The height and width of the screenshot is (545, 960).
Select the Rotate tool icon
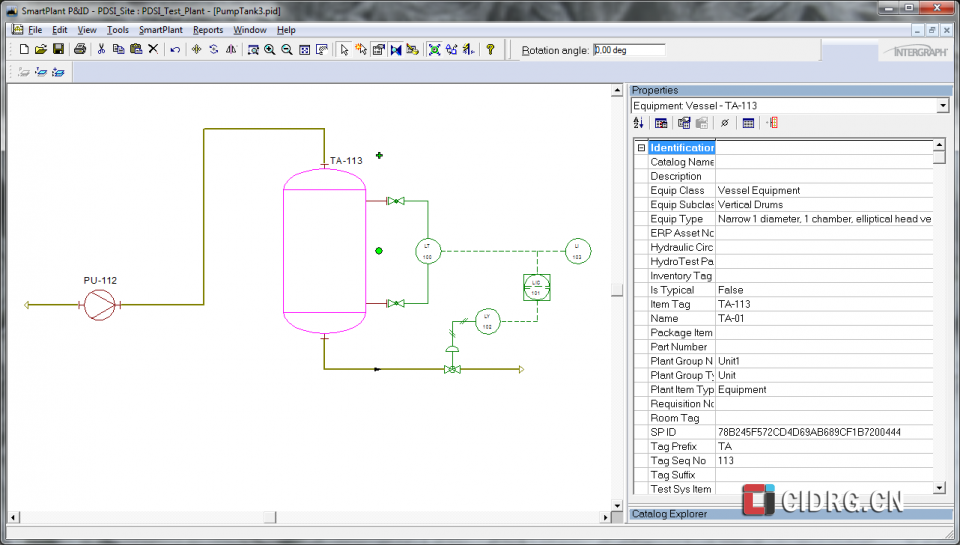(x=214, y=50)
